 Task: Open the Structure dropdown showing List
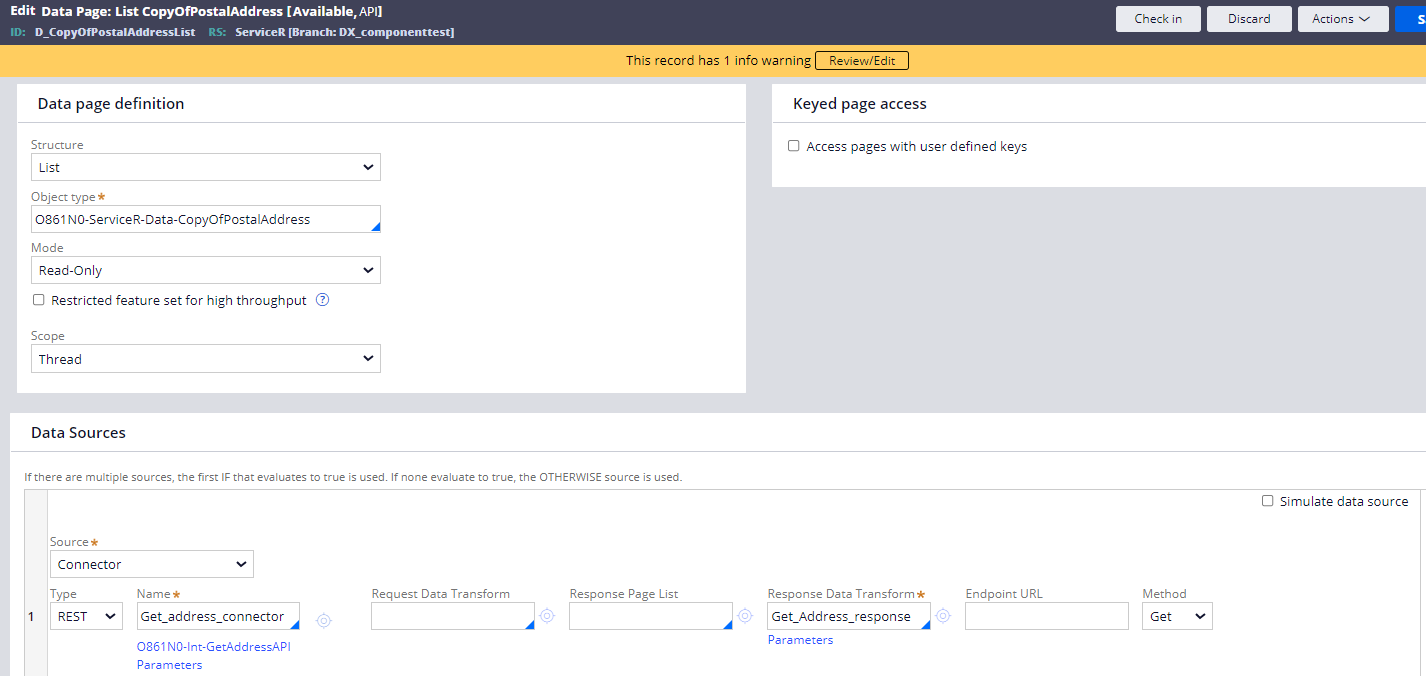click(x=205, y=166)
